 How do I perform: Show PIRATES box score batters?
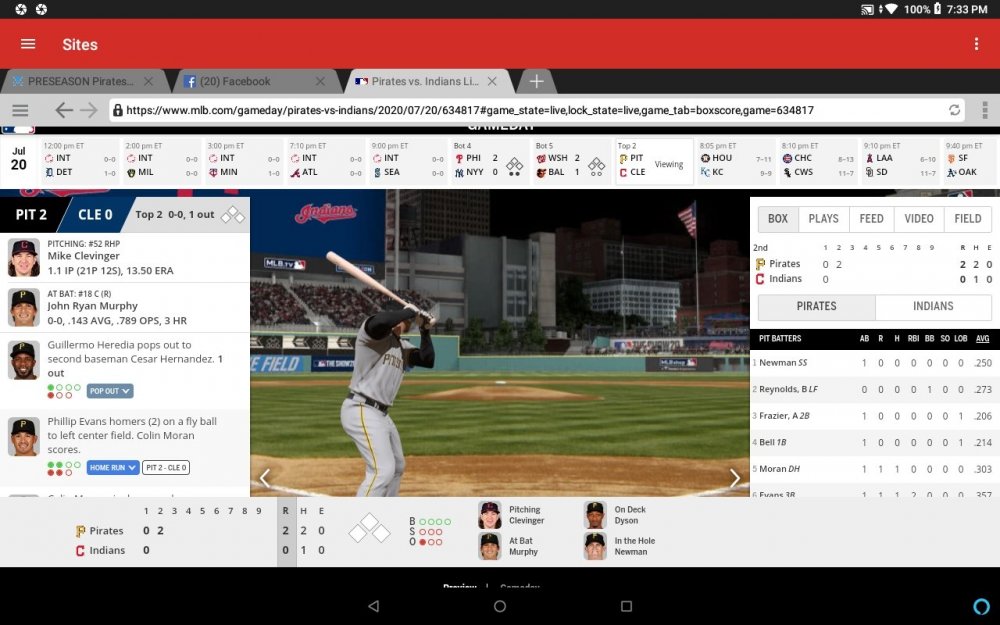(x=816, y=307)
